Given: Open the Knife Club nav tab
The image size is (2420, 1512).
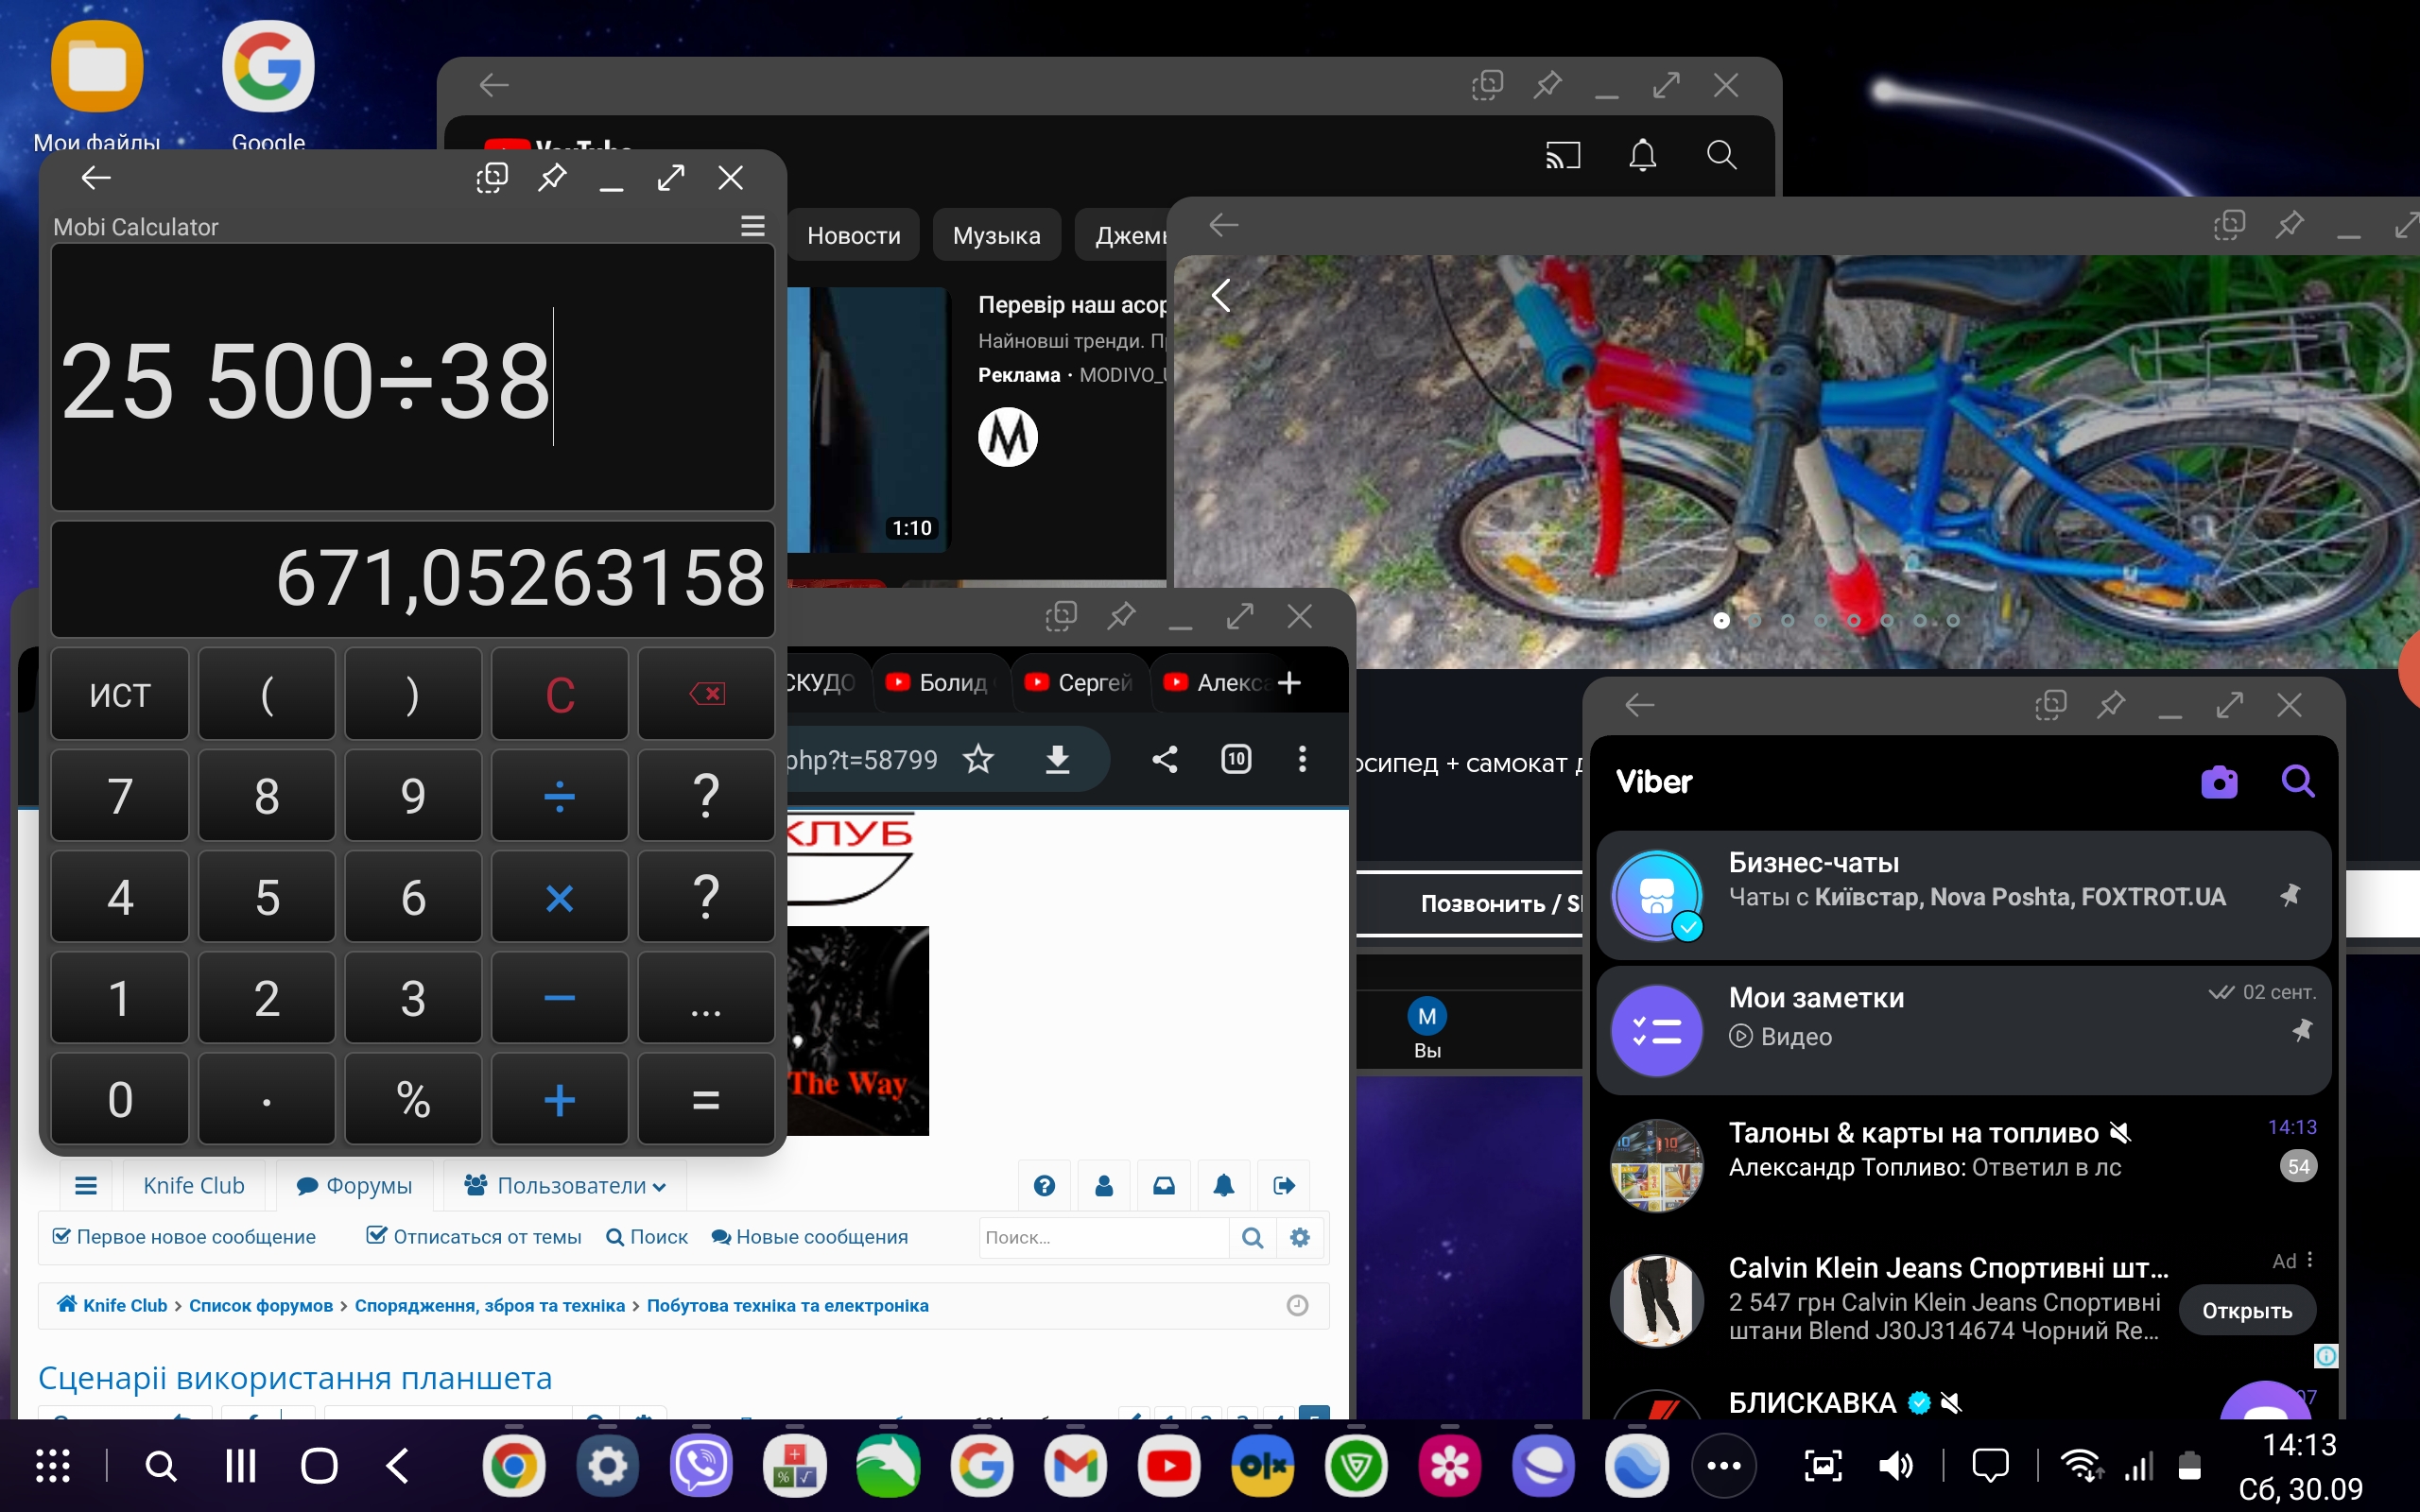Looking at the screenshot, I should 193,1185.
